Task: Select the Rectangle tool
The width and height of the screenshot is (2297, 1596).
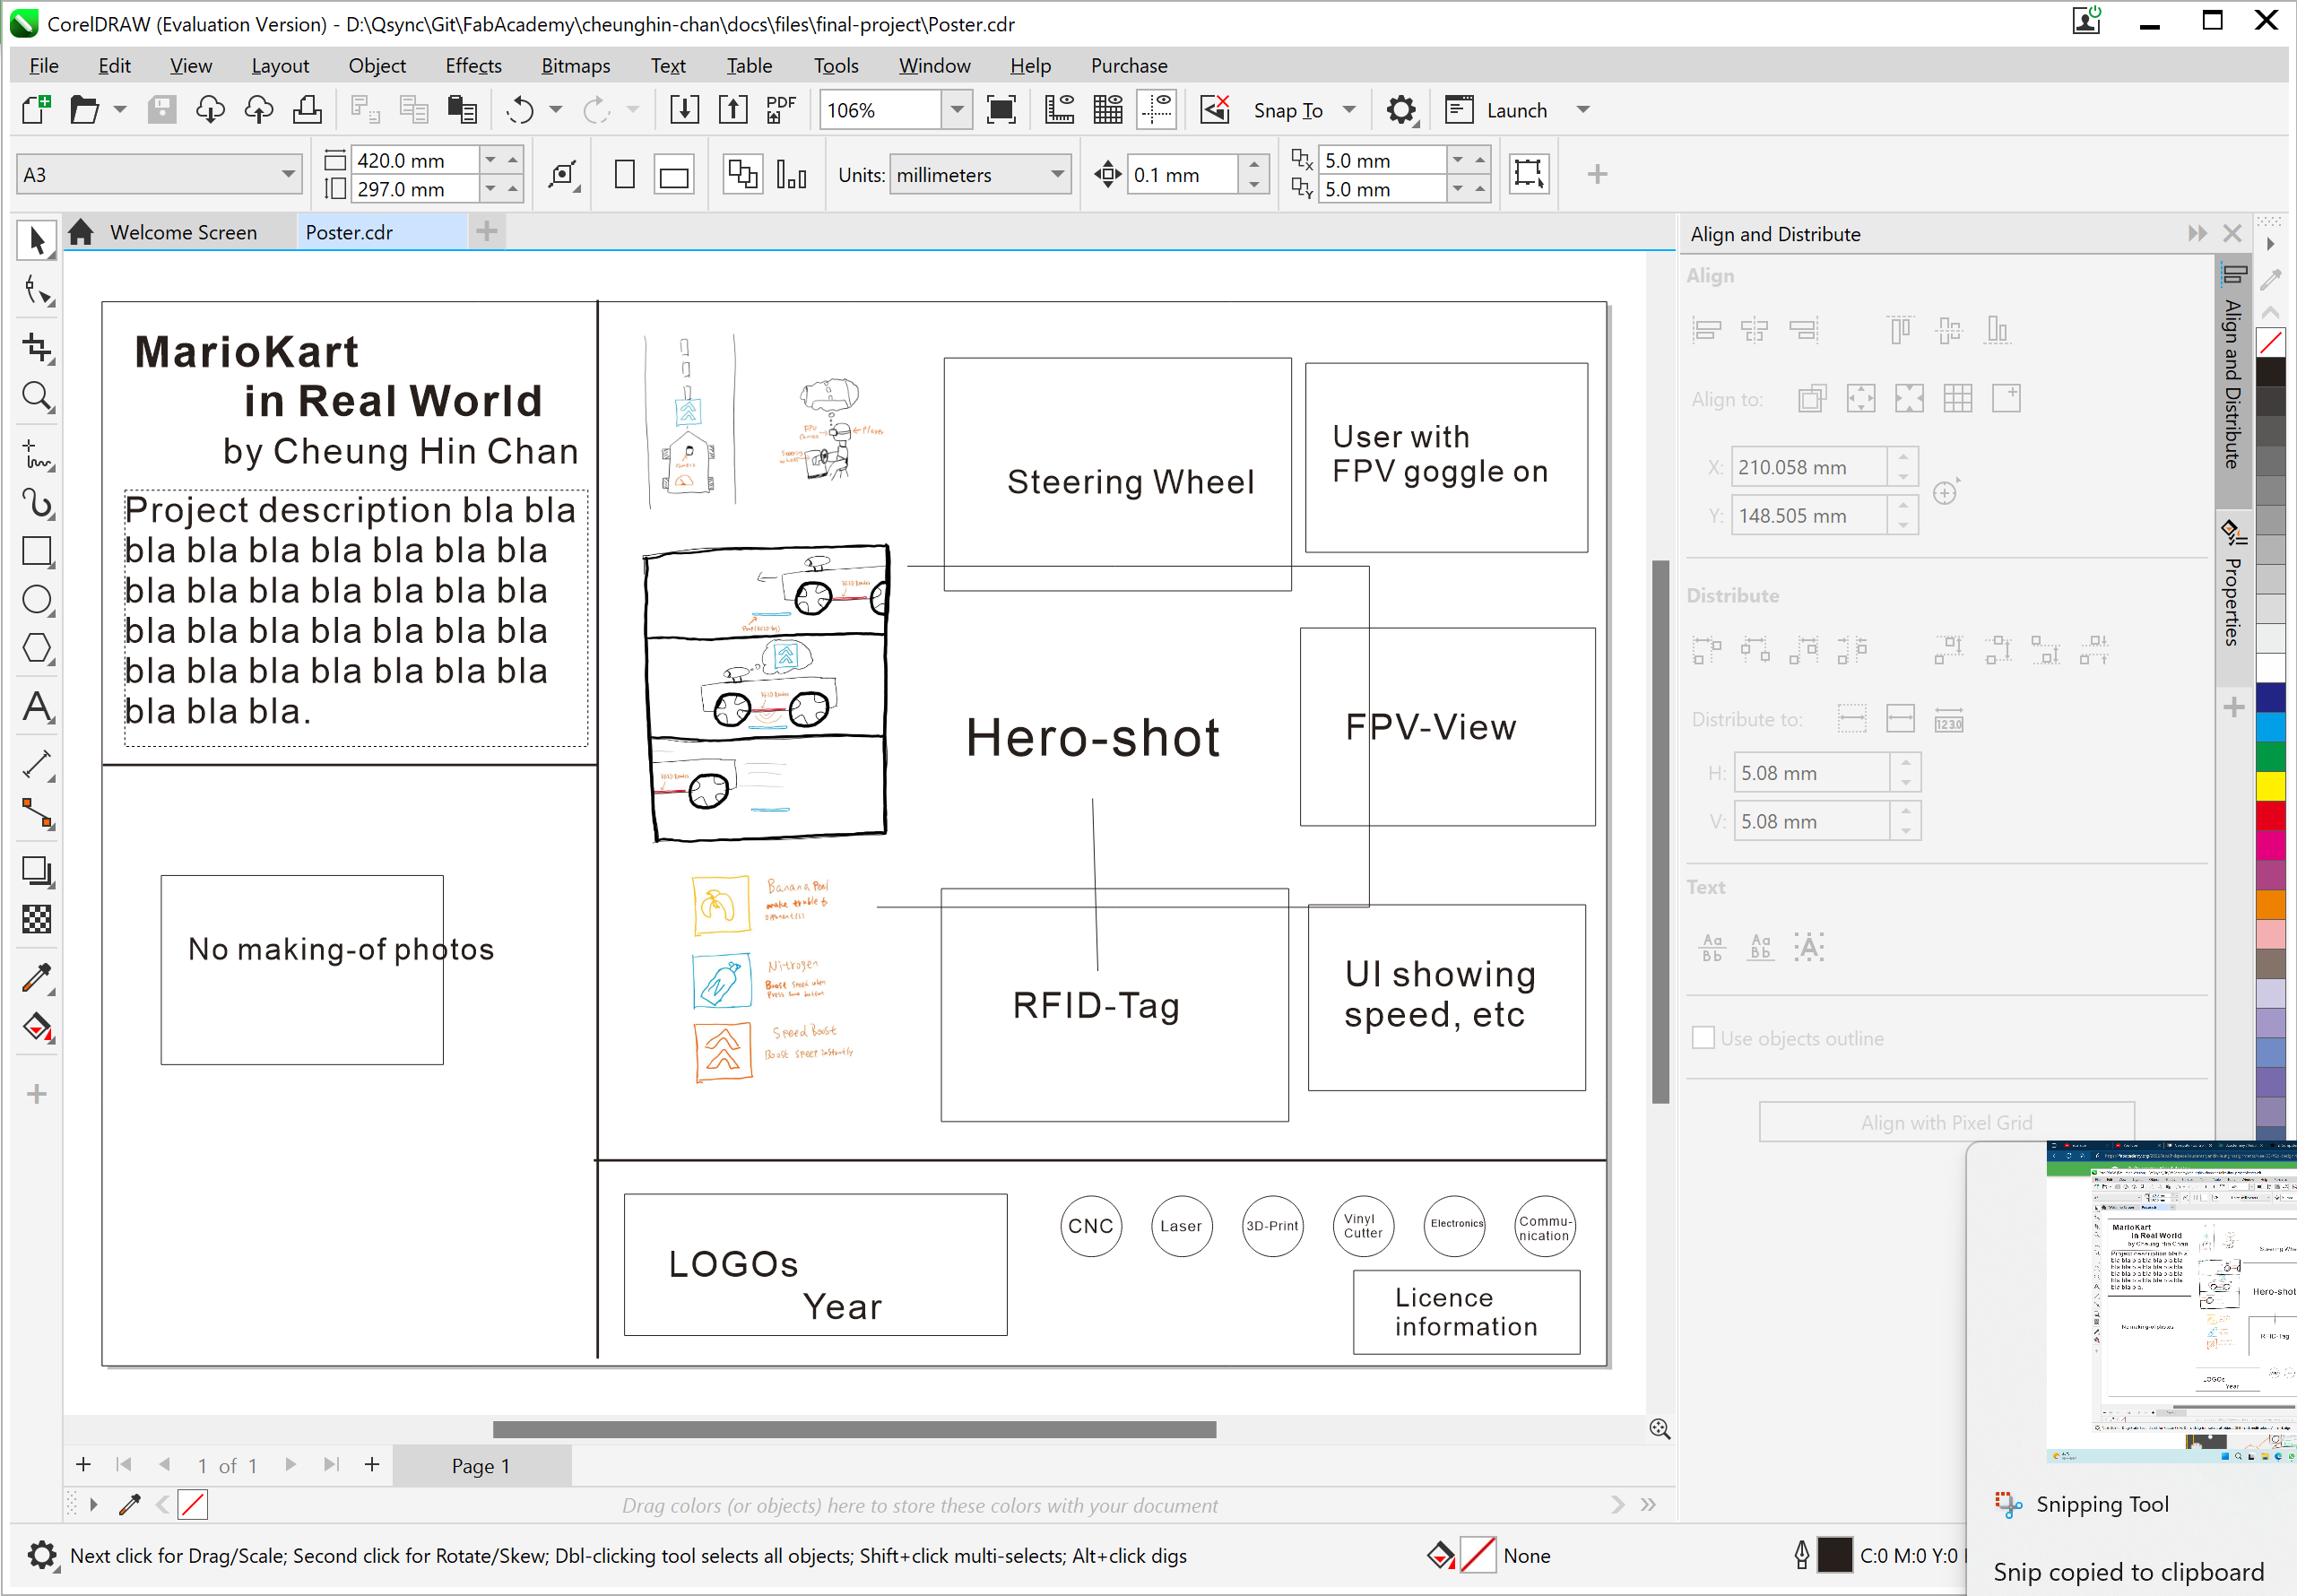Action: [37, 551]
